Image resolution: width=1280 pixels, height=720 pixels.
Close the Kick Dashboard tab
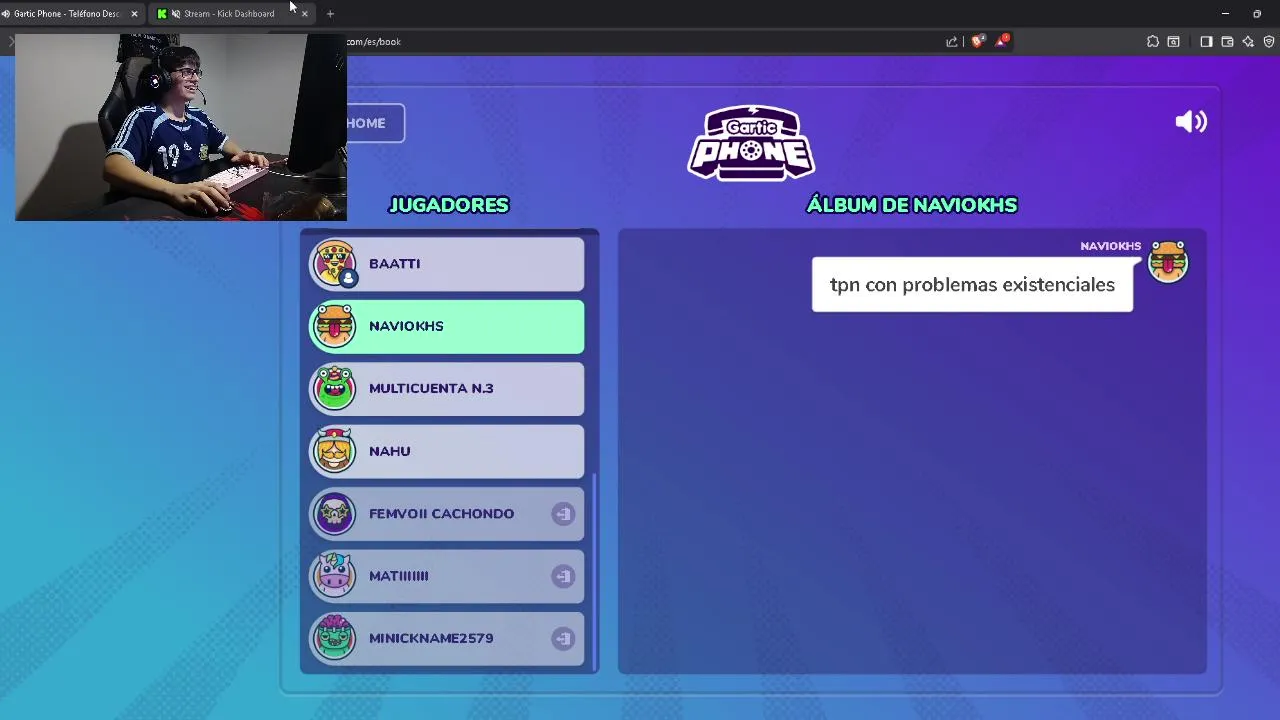[x=304, y=14]
